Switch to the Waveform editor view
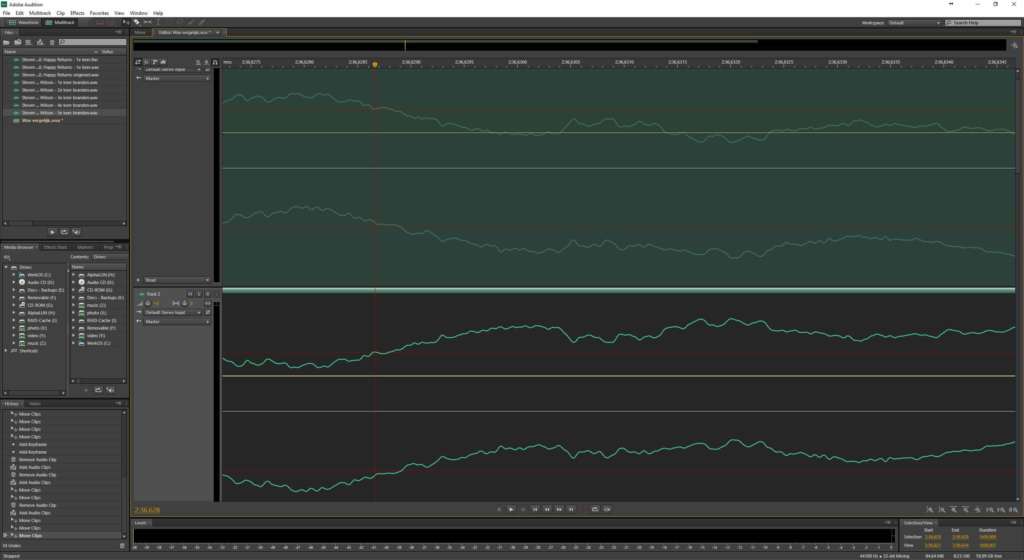Screen dimensions: 1024x560 (x=23, y=22)
